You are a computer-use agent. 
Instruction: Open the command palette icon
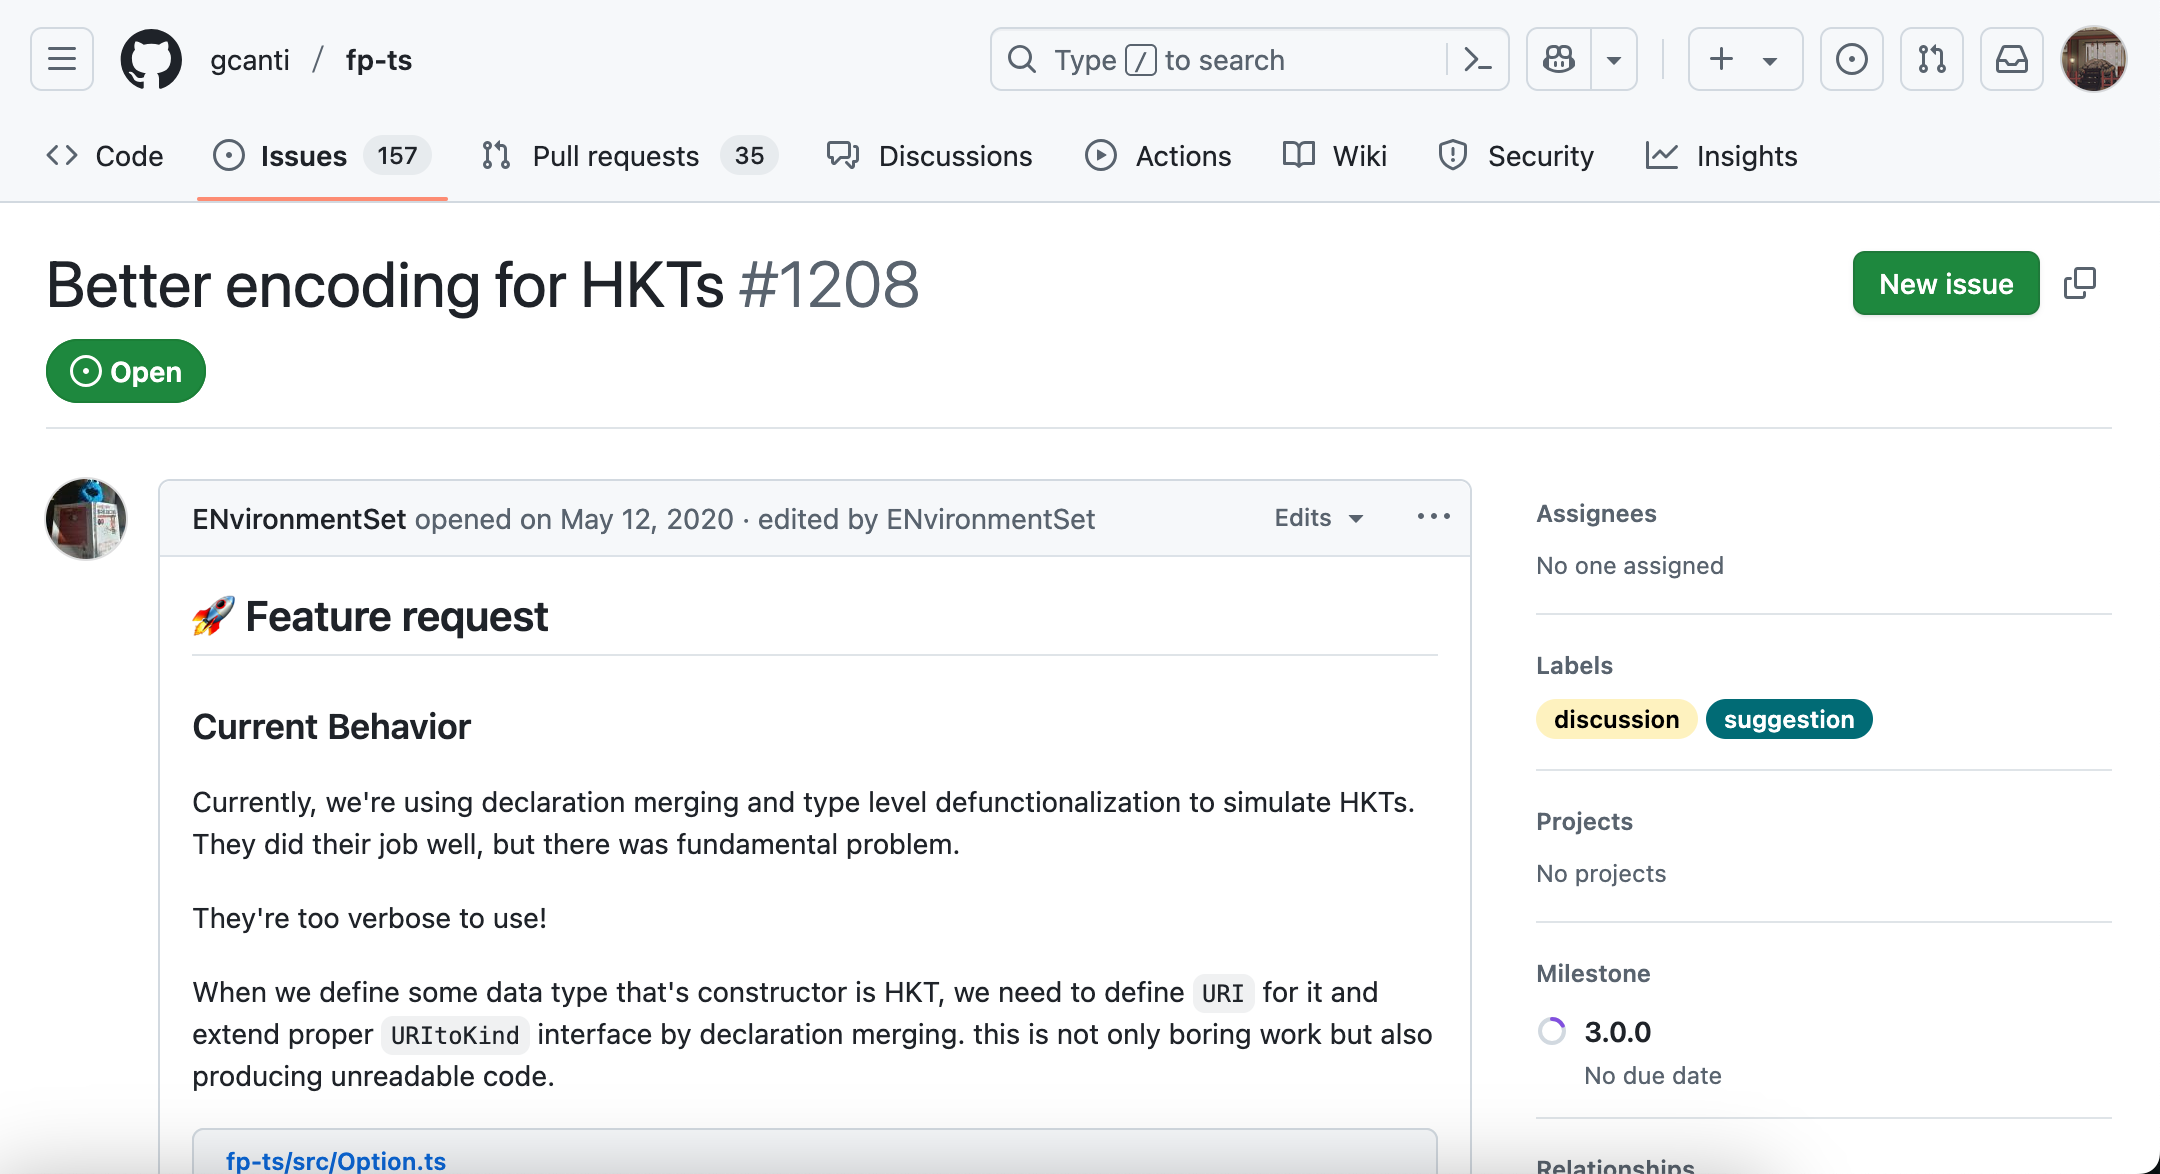[1477, 59]
